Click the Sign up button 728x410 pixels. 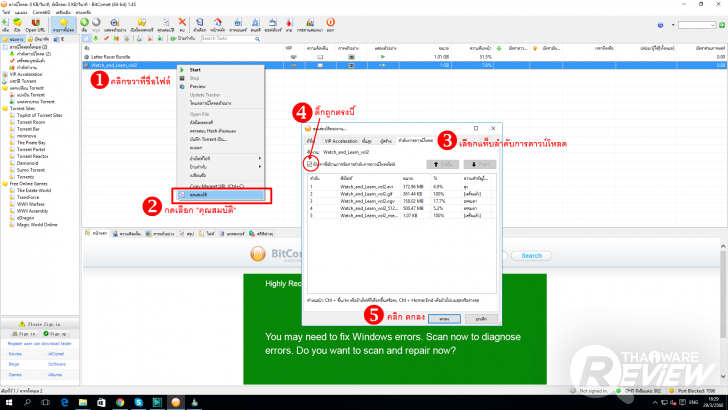click(55, 334)
